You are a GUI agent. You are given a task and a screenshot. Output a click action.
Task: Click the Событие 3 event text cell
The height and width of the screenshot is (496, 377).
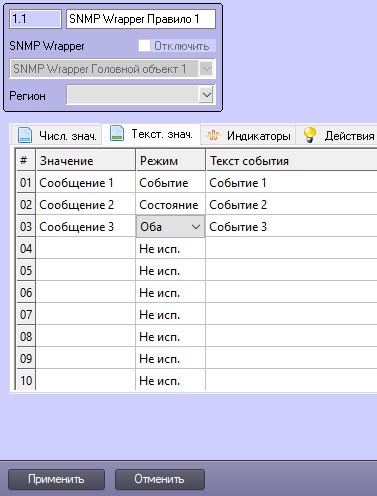tap(291, 227)
